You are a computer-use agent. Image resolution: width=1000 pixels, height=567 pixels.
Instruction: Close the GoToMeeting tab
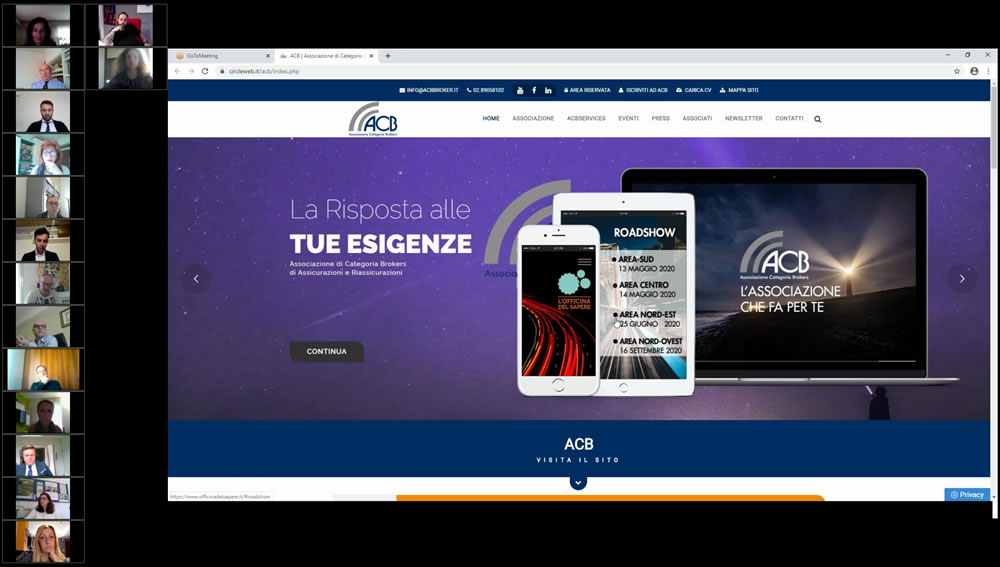tap(268, 56)
